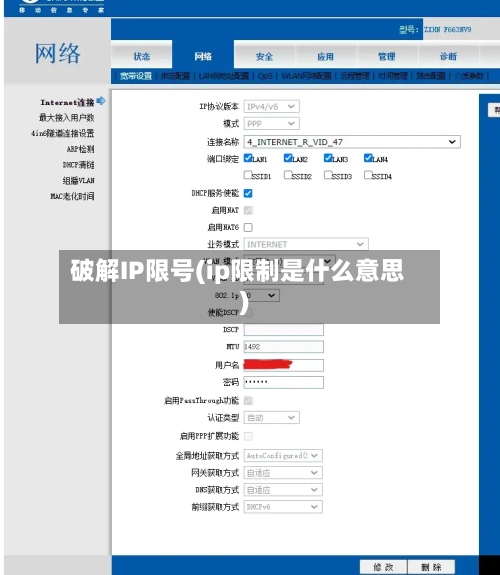
Task: Check the SSID4 binding checkbox
Action: click(x=368, y=175)
